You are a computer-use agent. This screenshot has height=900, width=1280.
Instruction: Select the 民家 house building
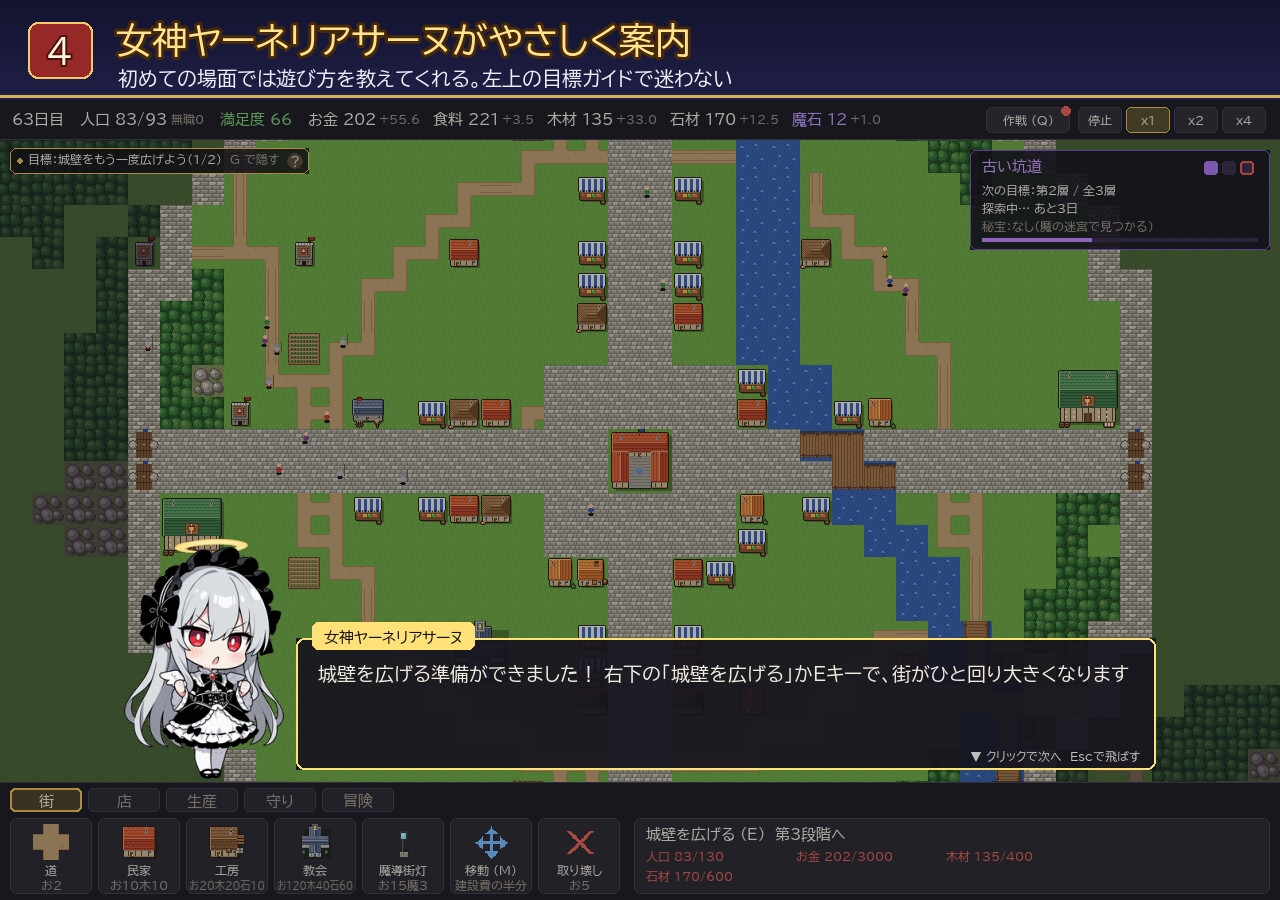point(139,856)
